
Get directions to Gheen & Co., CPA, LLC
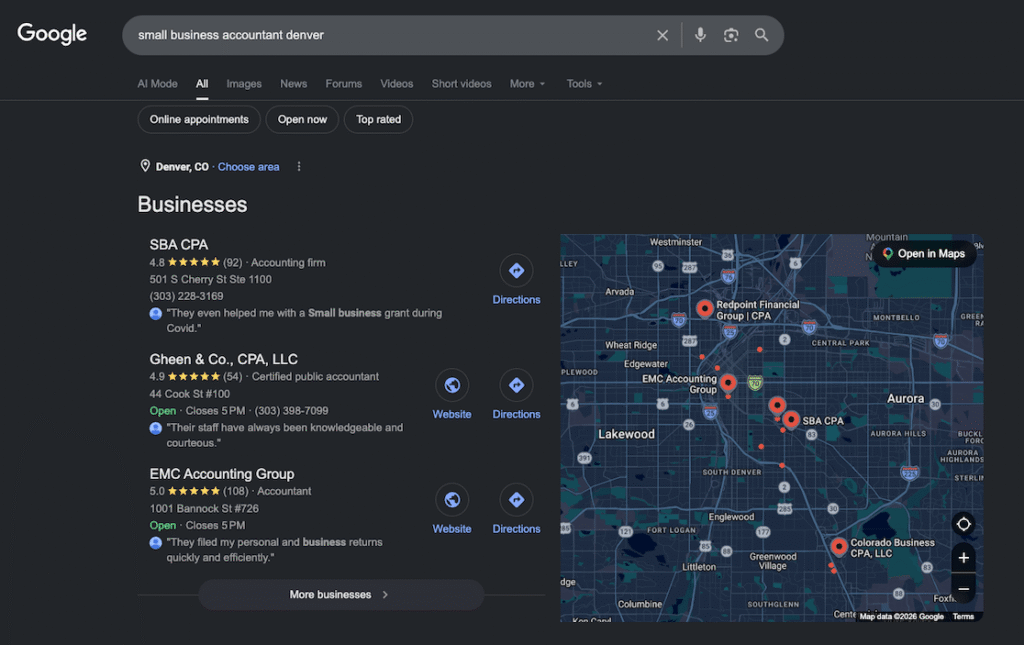(516, 396)
